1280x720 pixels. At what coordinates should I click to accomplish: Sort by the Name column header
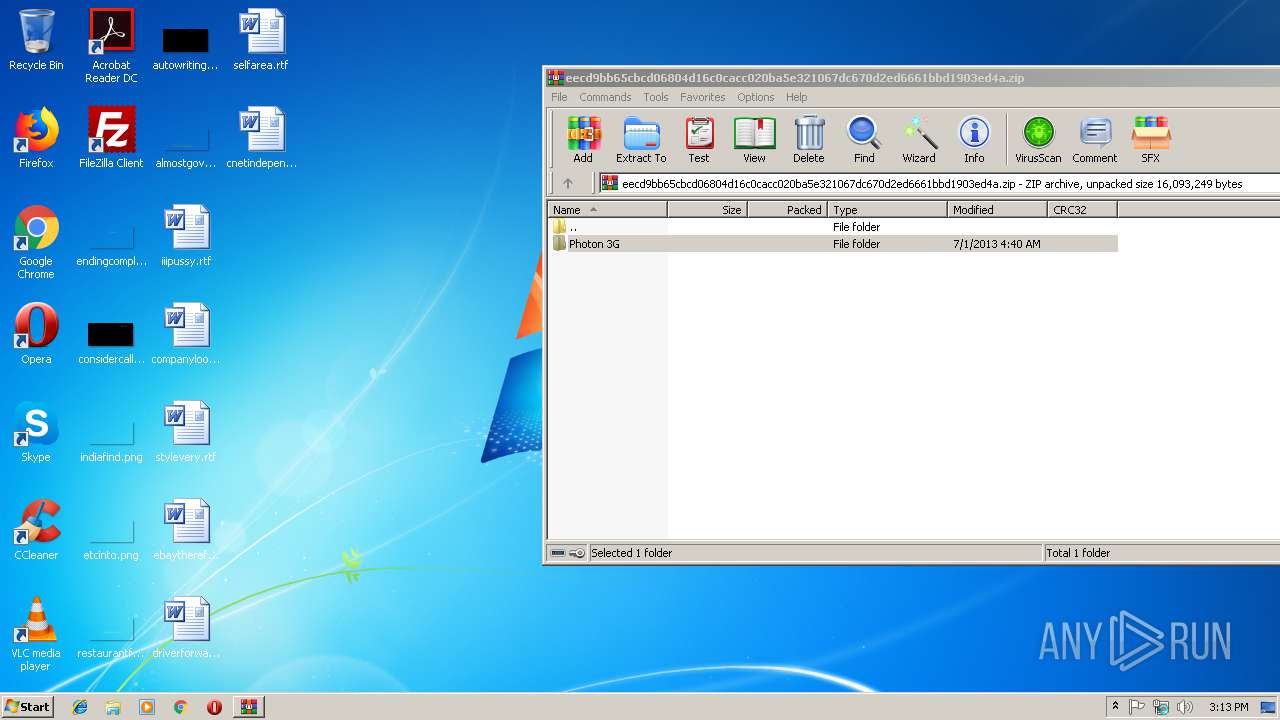tap(608, 210)
